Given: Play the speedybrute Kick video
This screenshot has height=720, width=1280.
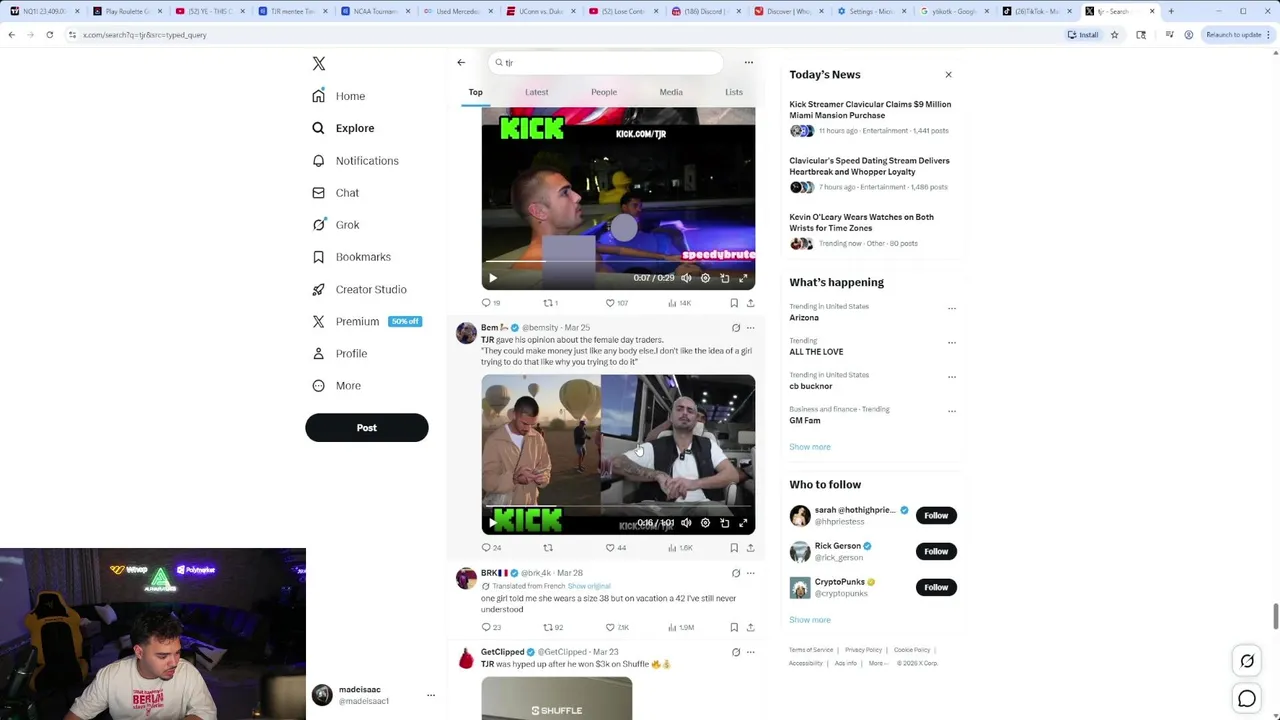Looking at the screenshot, I should point(493,278).
